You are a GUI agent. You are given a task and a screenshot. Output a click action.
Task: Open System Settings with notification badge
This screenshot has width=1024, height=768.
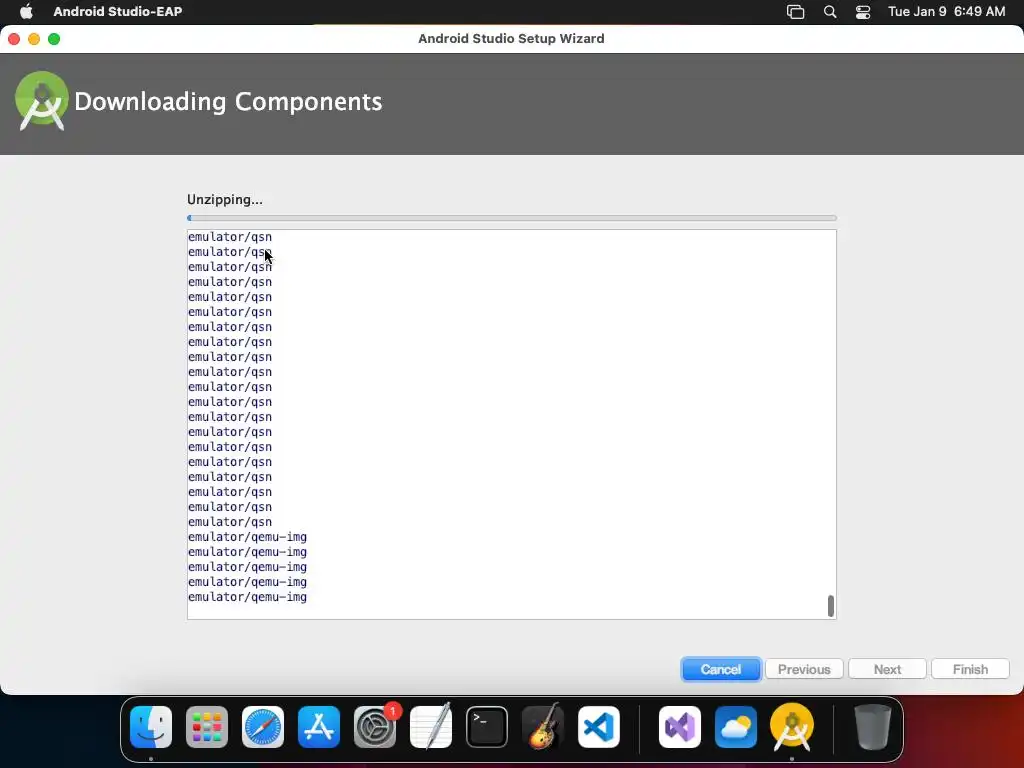click(375, 727)
